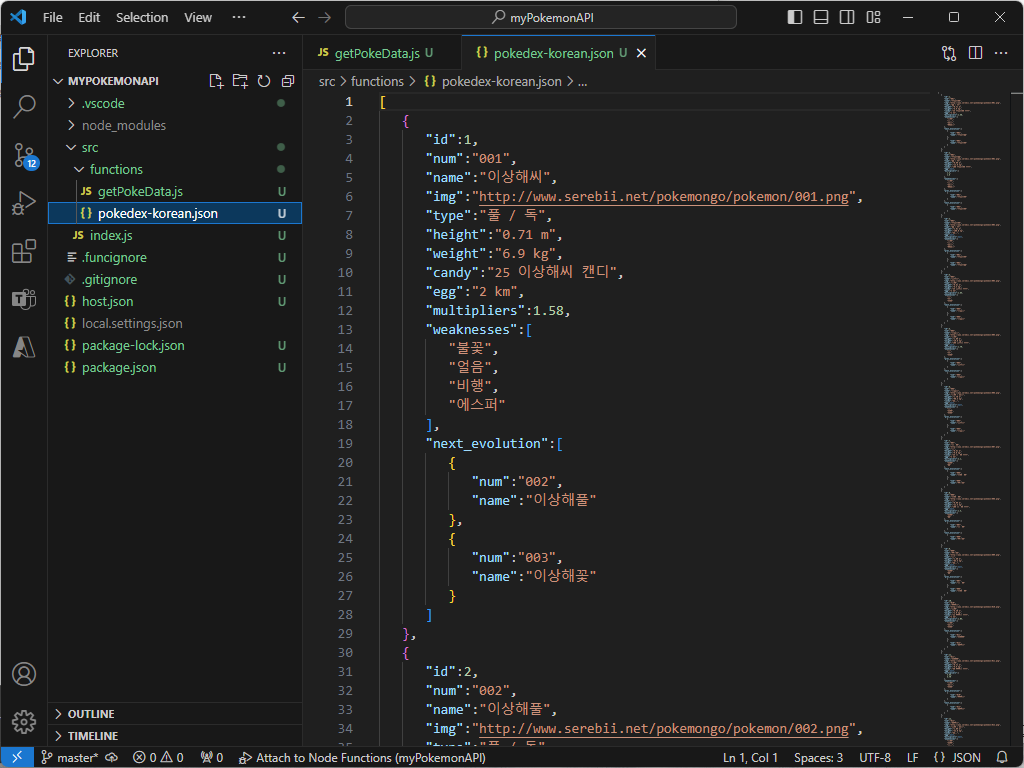Create a new file in MYPOKEMONAPI

tap(216, 81)
